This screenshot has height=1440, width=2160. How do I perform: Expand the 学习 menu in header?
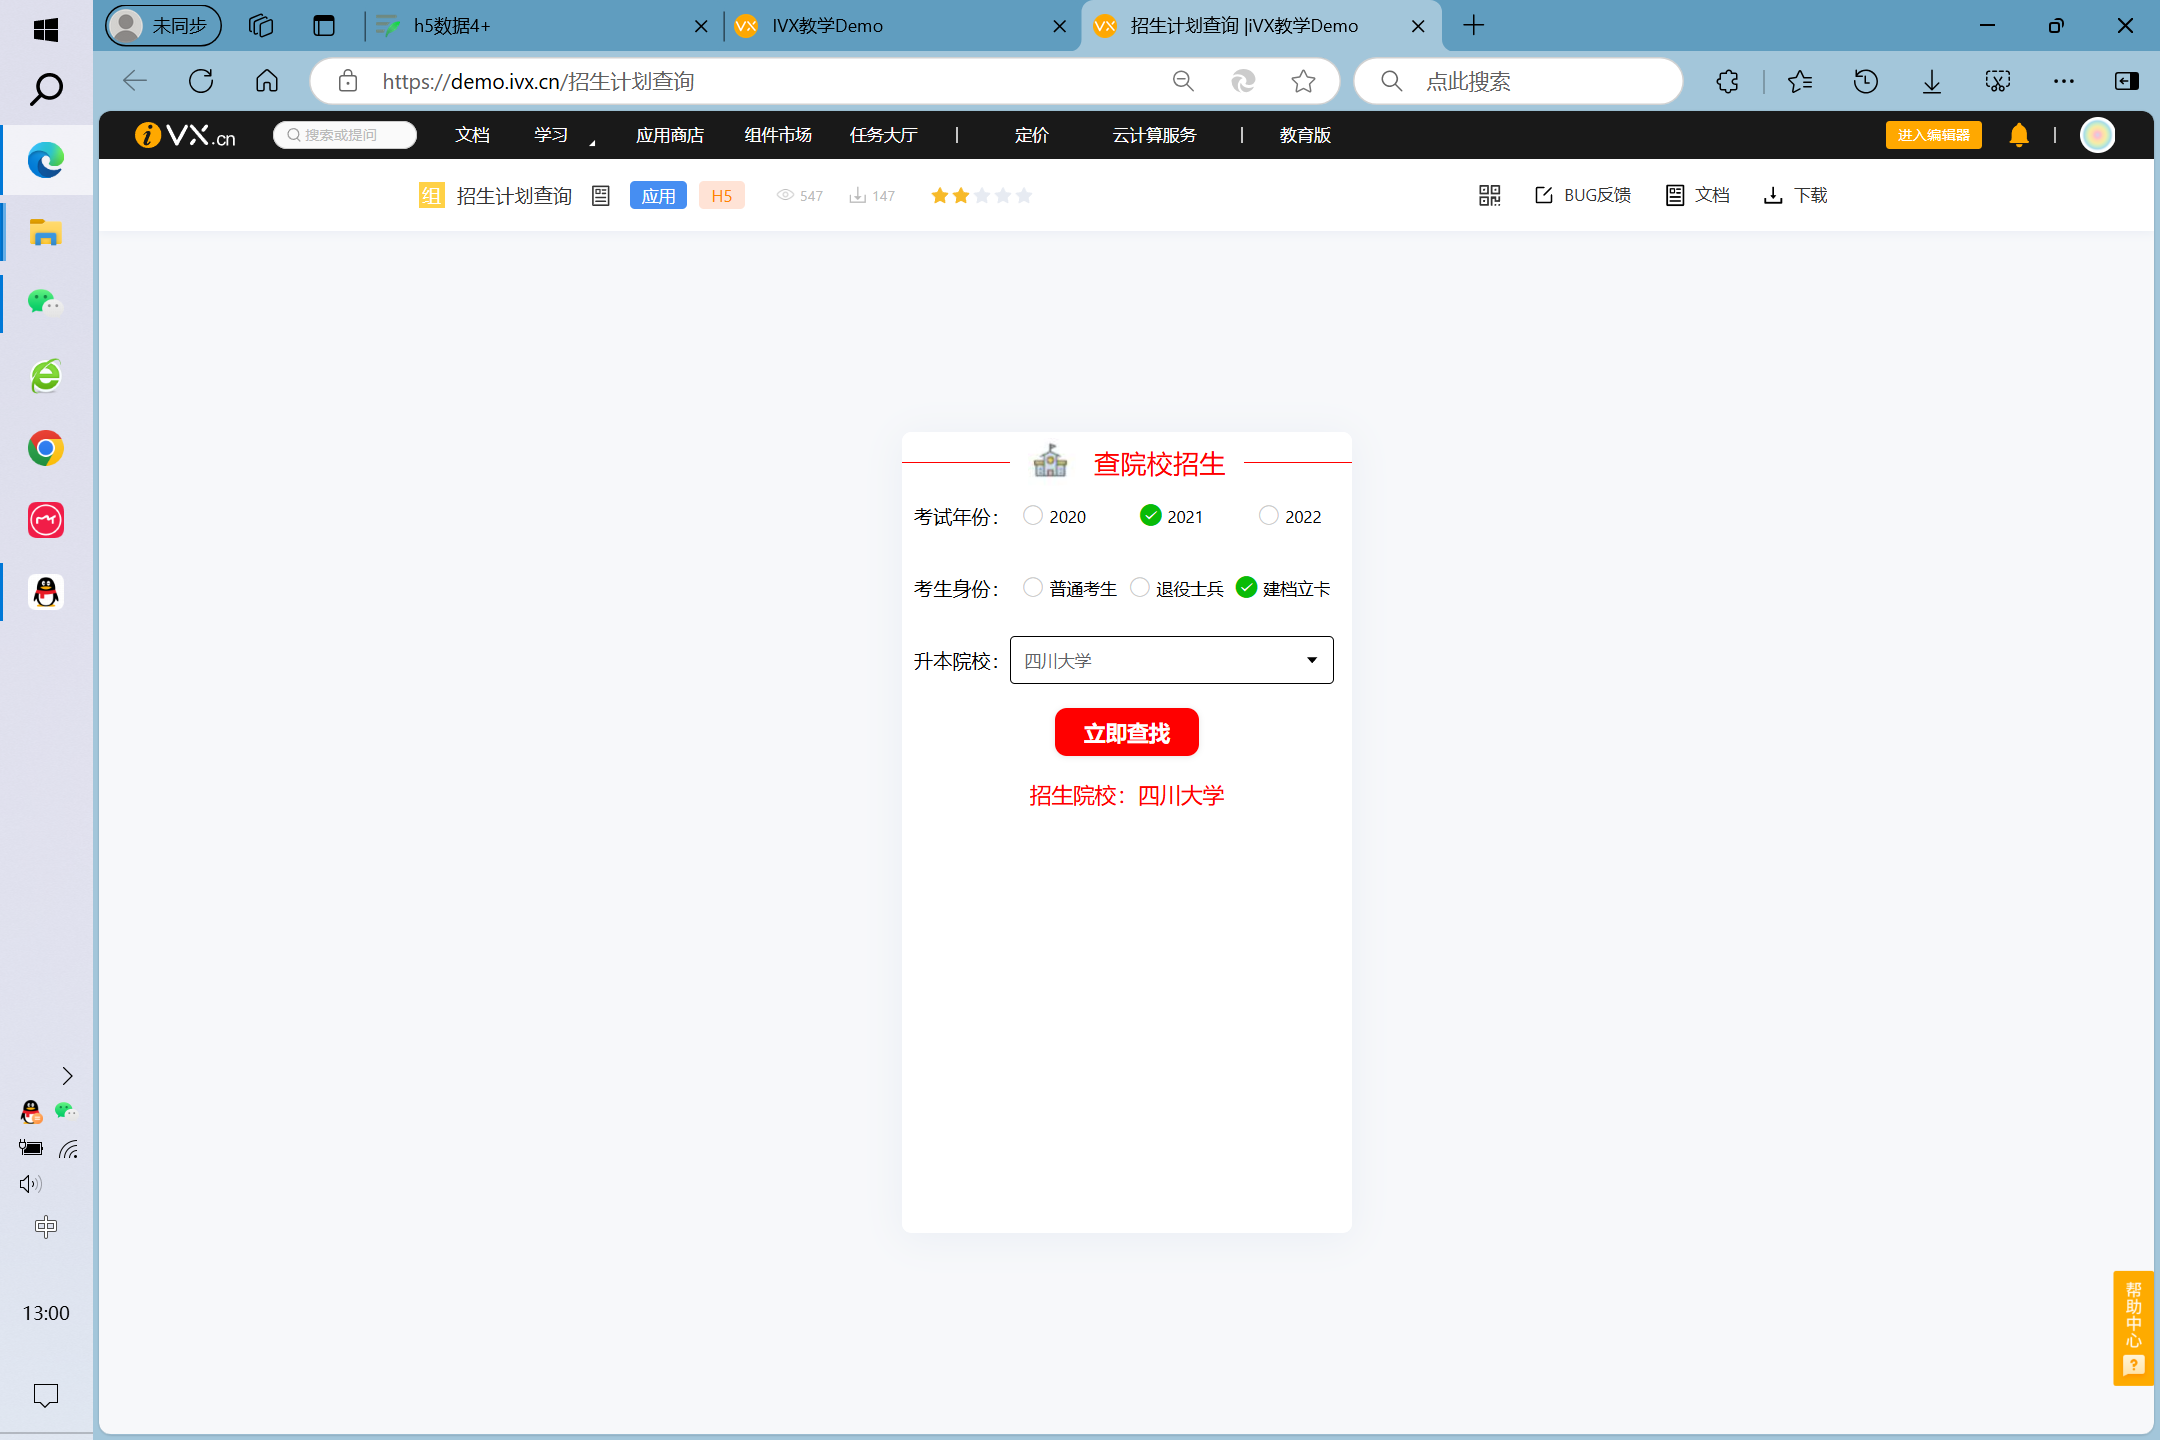click(x=551, y=135)
